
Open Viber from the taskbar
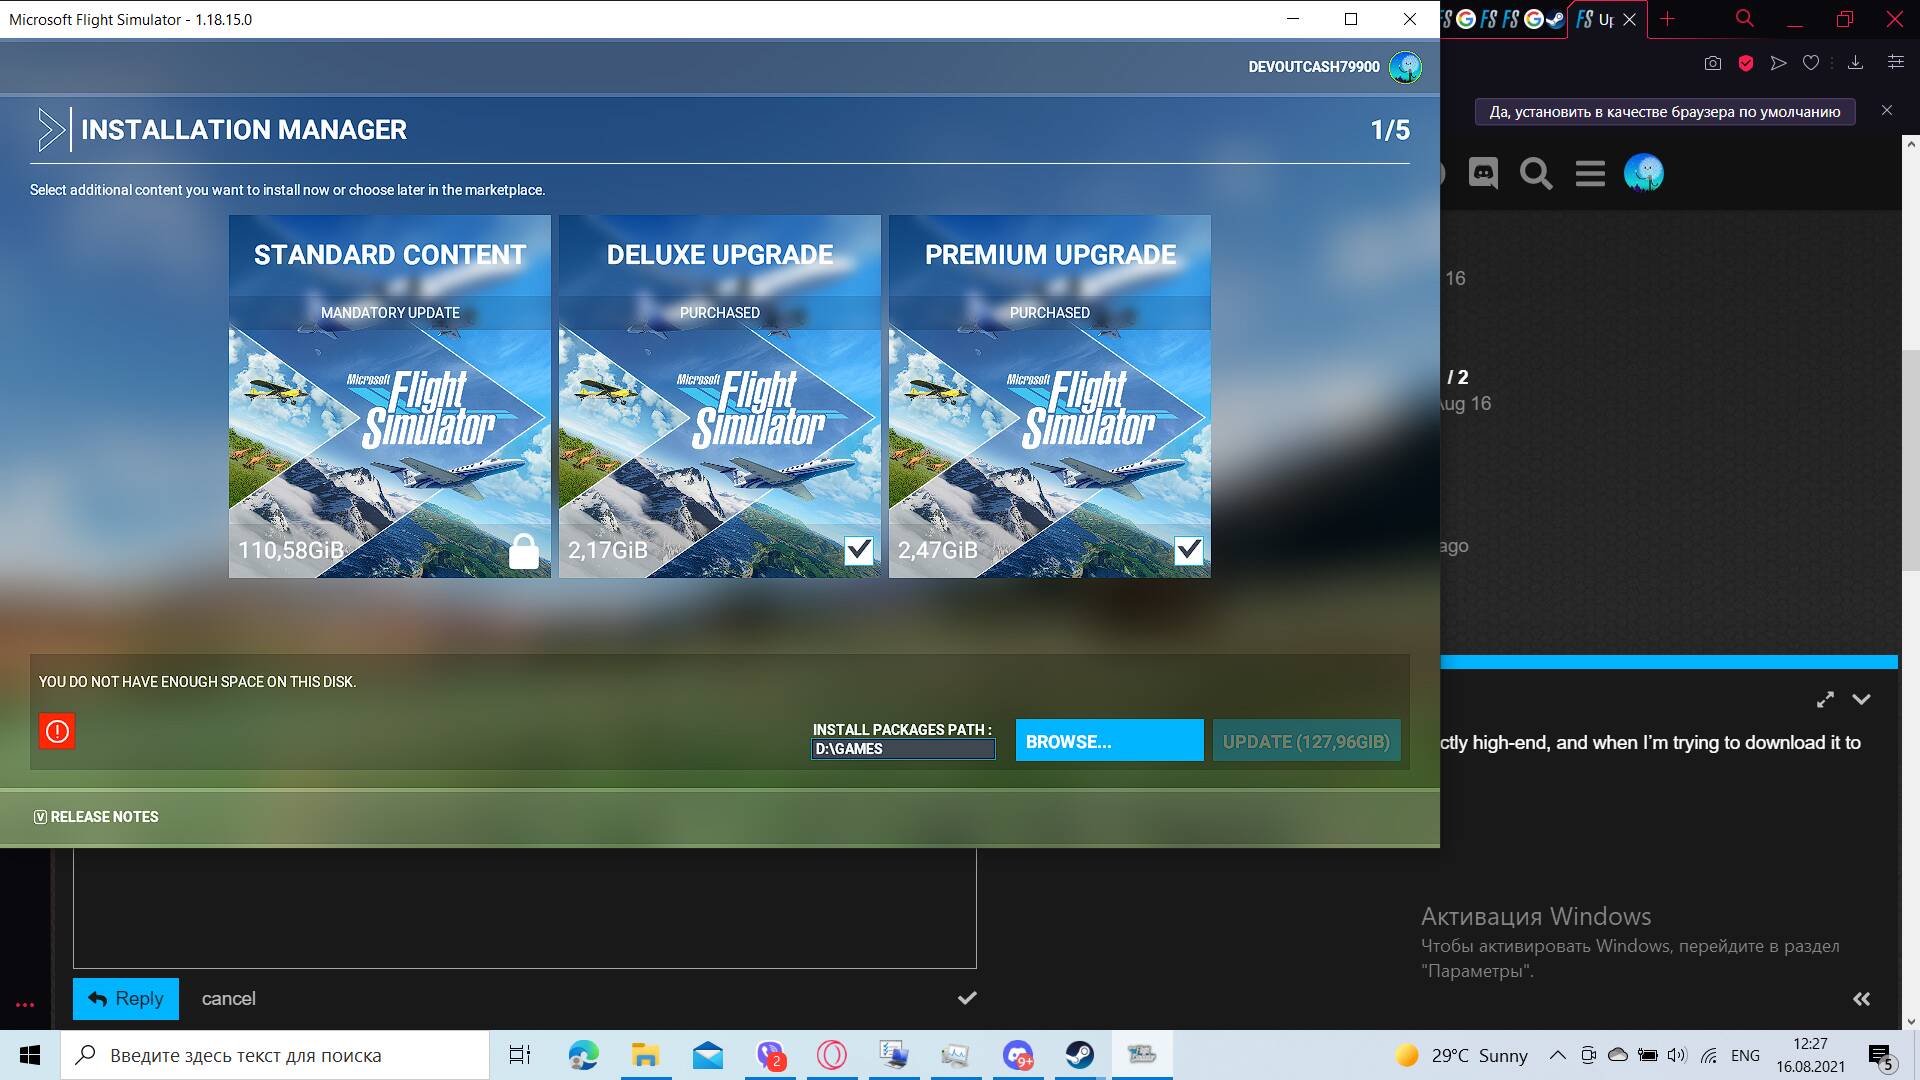tap(770, 1055)
